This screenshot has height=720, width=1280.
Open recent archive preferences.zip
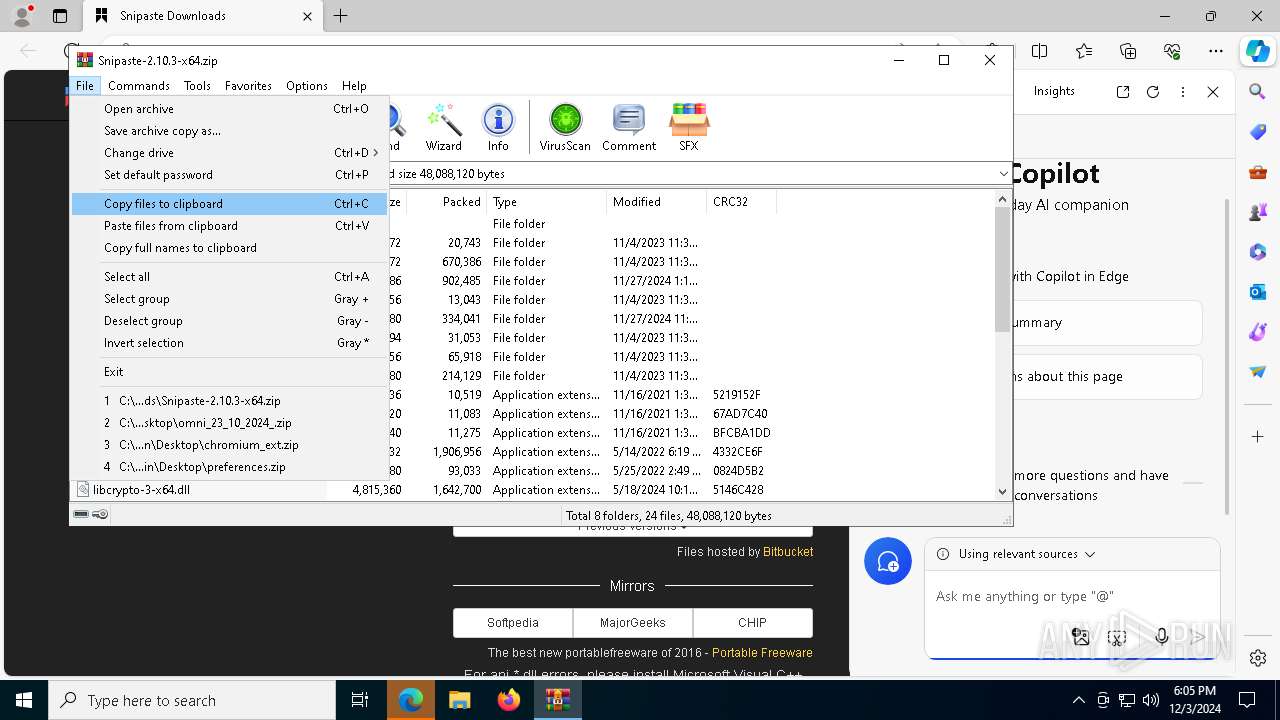230,467
